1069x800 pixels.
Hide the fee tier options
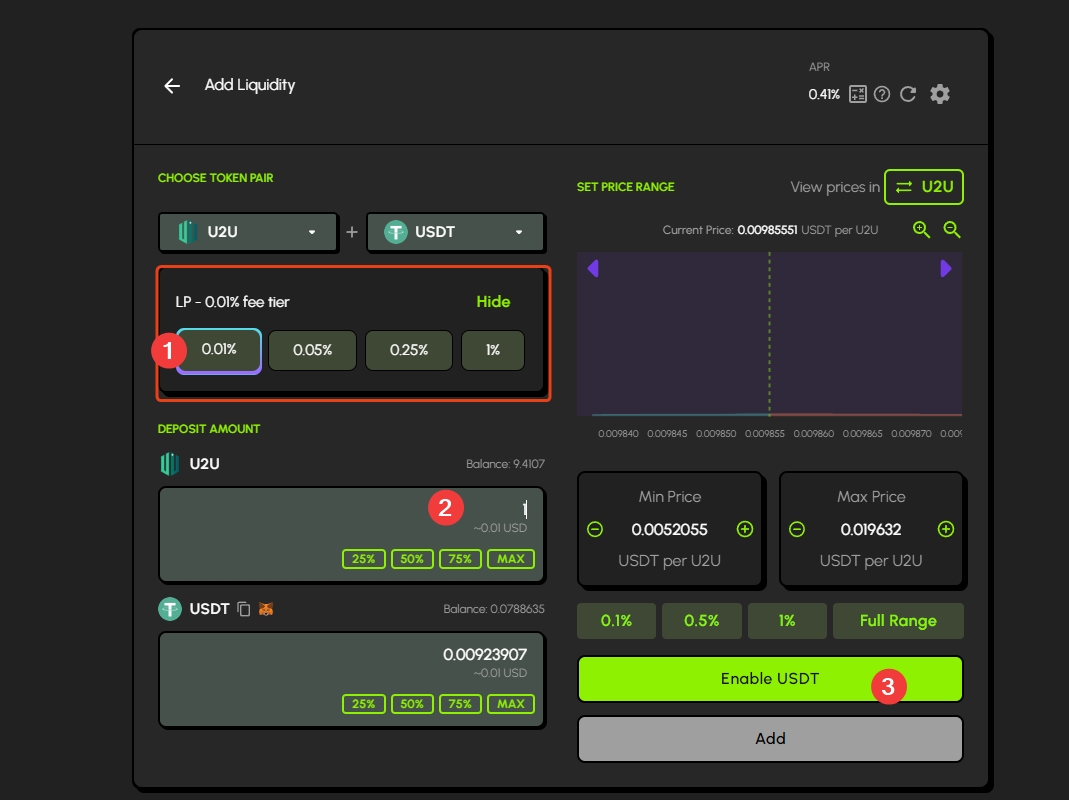[x=493, y=302]
